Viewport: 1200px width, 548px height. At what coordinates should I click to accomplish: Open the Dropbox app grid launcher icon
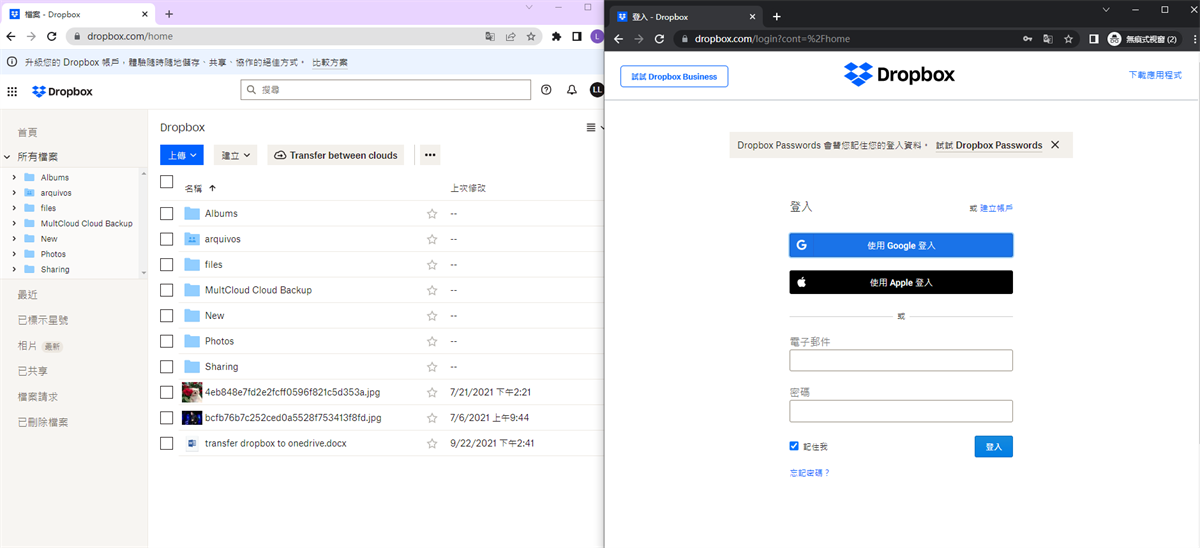click(x=12, y=91)
